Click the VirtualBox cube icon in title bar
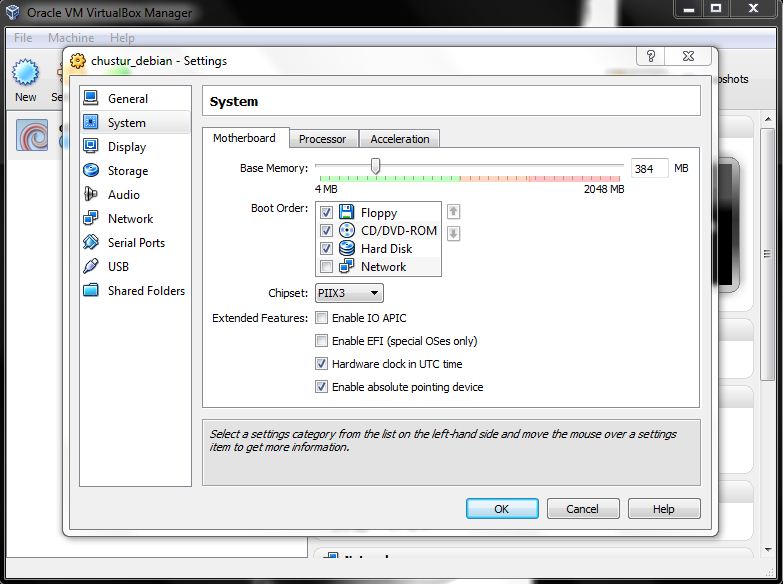This screenshot has width=783, height=584. tap(13, 12)
